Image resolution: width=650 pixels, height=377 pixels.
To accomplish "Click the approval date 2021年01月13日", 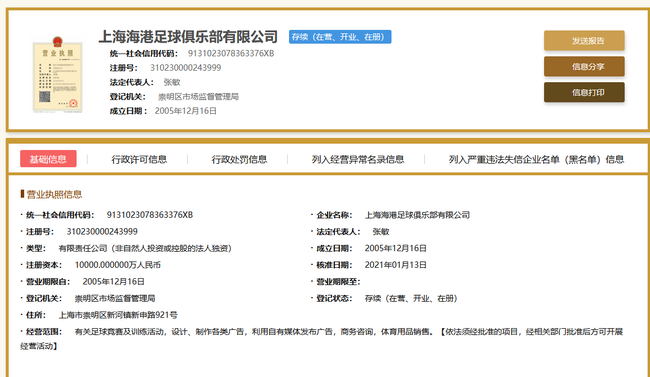I will (x=395, y=265).
